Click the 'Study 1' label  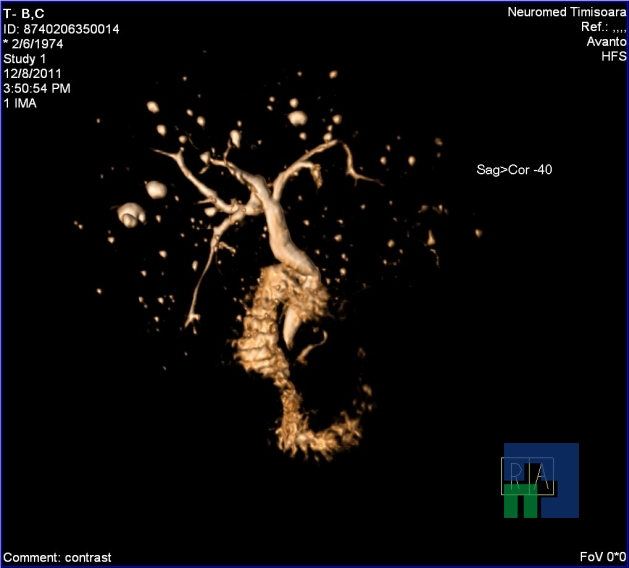24,59
